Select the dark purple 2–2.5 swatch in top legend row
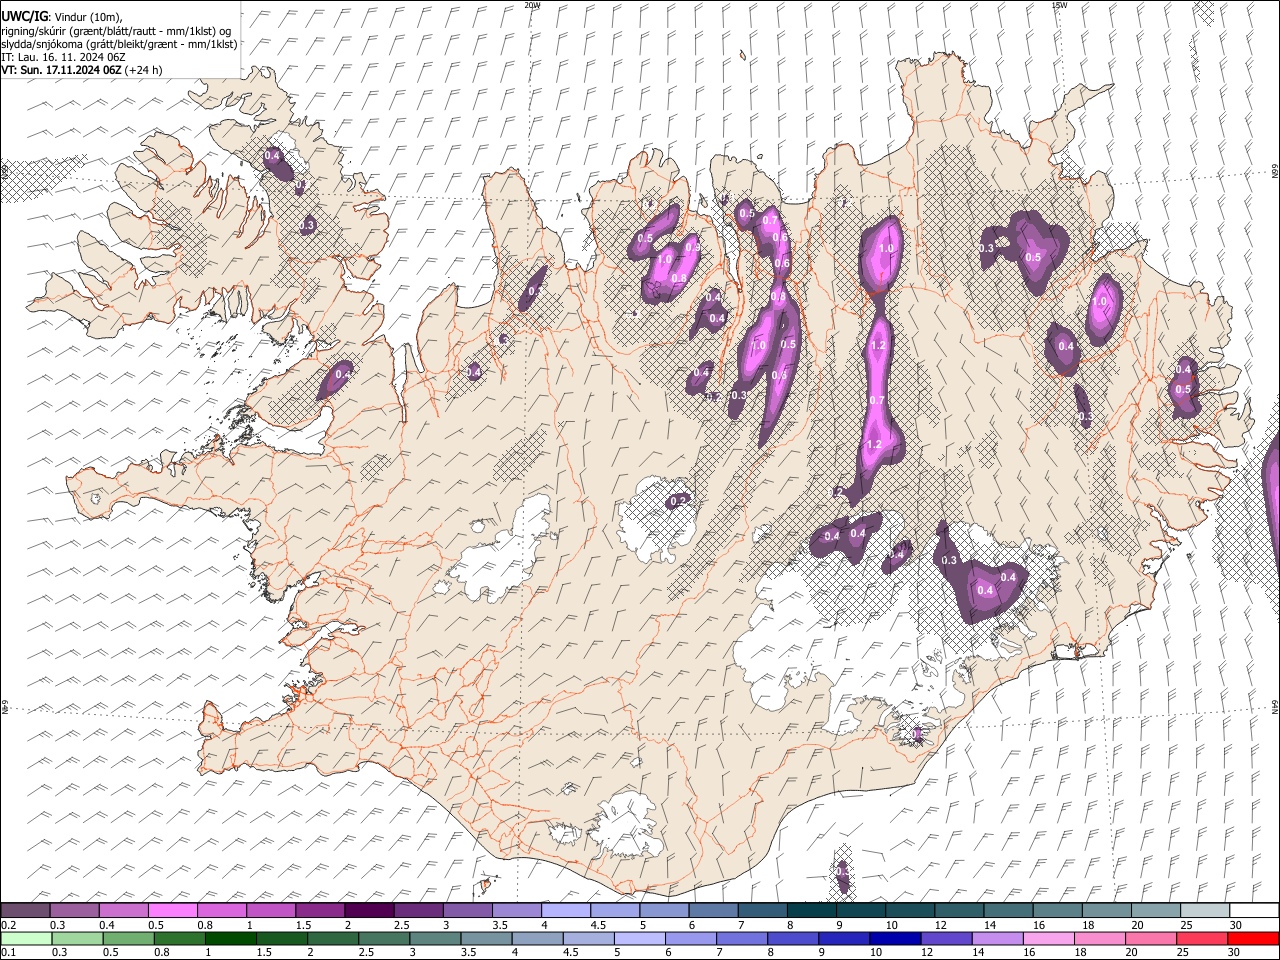 [x=369, y=911]
